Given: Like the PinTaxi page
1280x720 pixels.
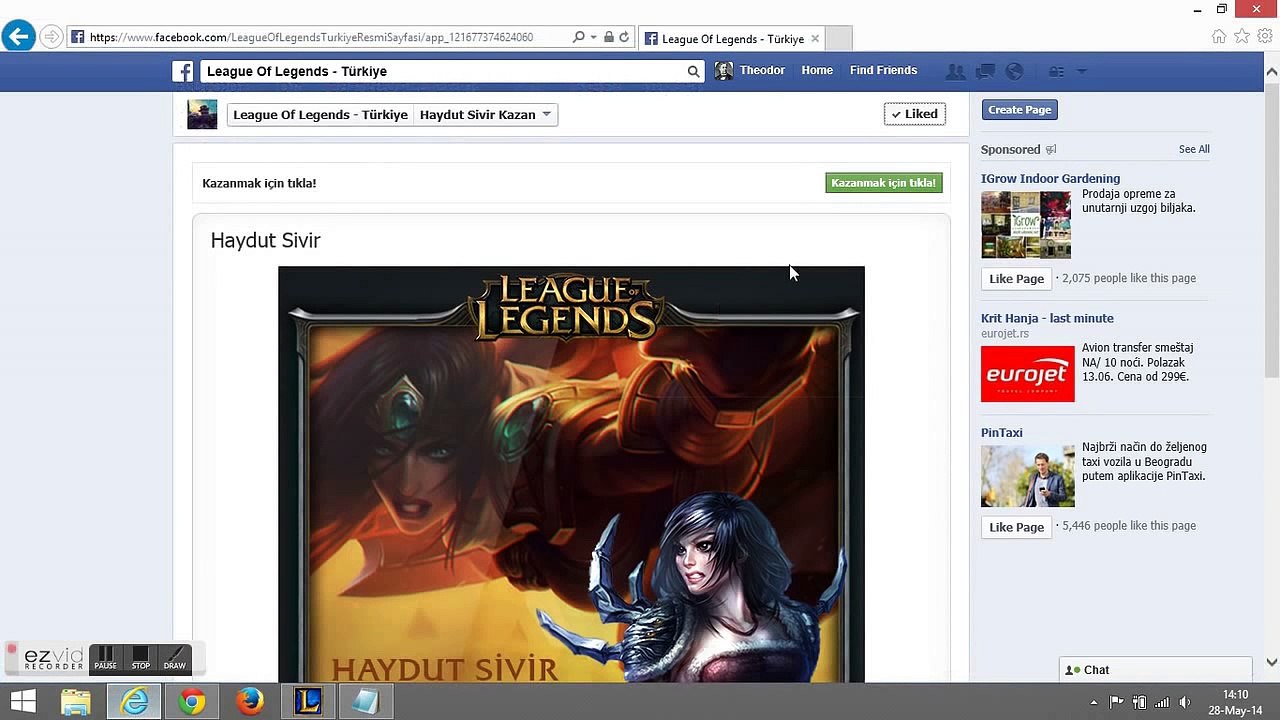Looking at the screenshot, I should tap(1016, 527).
